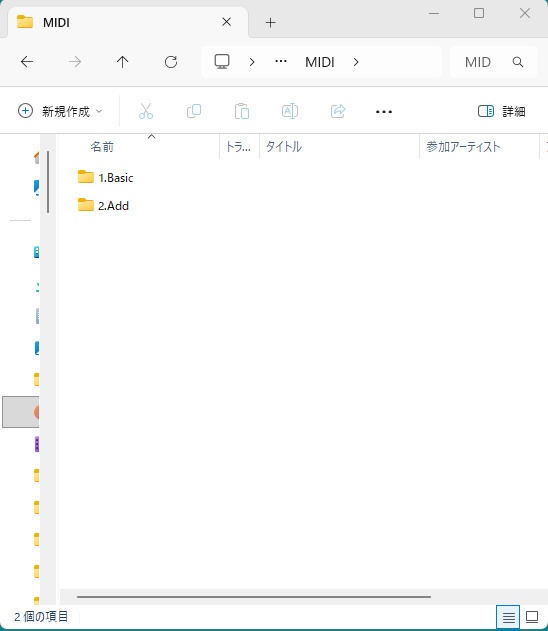This screenshot has height=631, width=548.
Task: Switch to details list view layout
Action: pos(508,617)
